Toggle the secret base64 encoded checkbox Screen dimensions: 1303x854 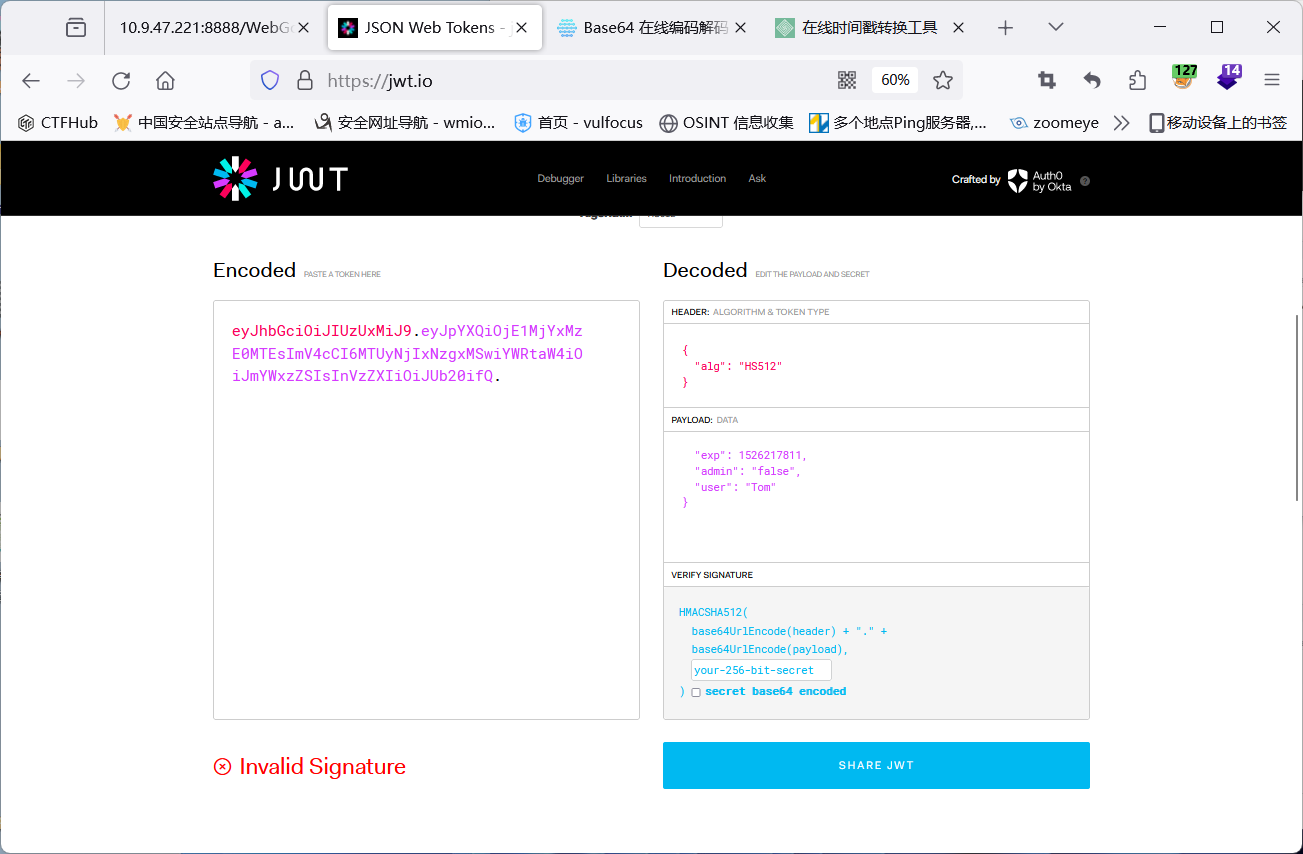696,692
